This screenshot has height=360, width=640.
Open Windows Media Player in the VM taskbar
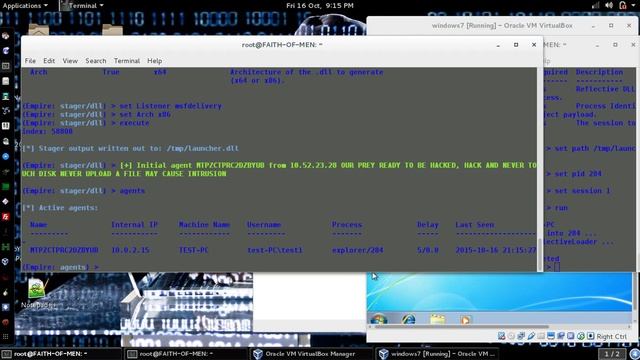[465, 319]
